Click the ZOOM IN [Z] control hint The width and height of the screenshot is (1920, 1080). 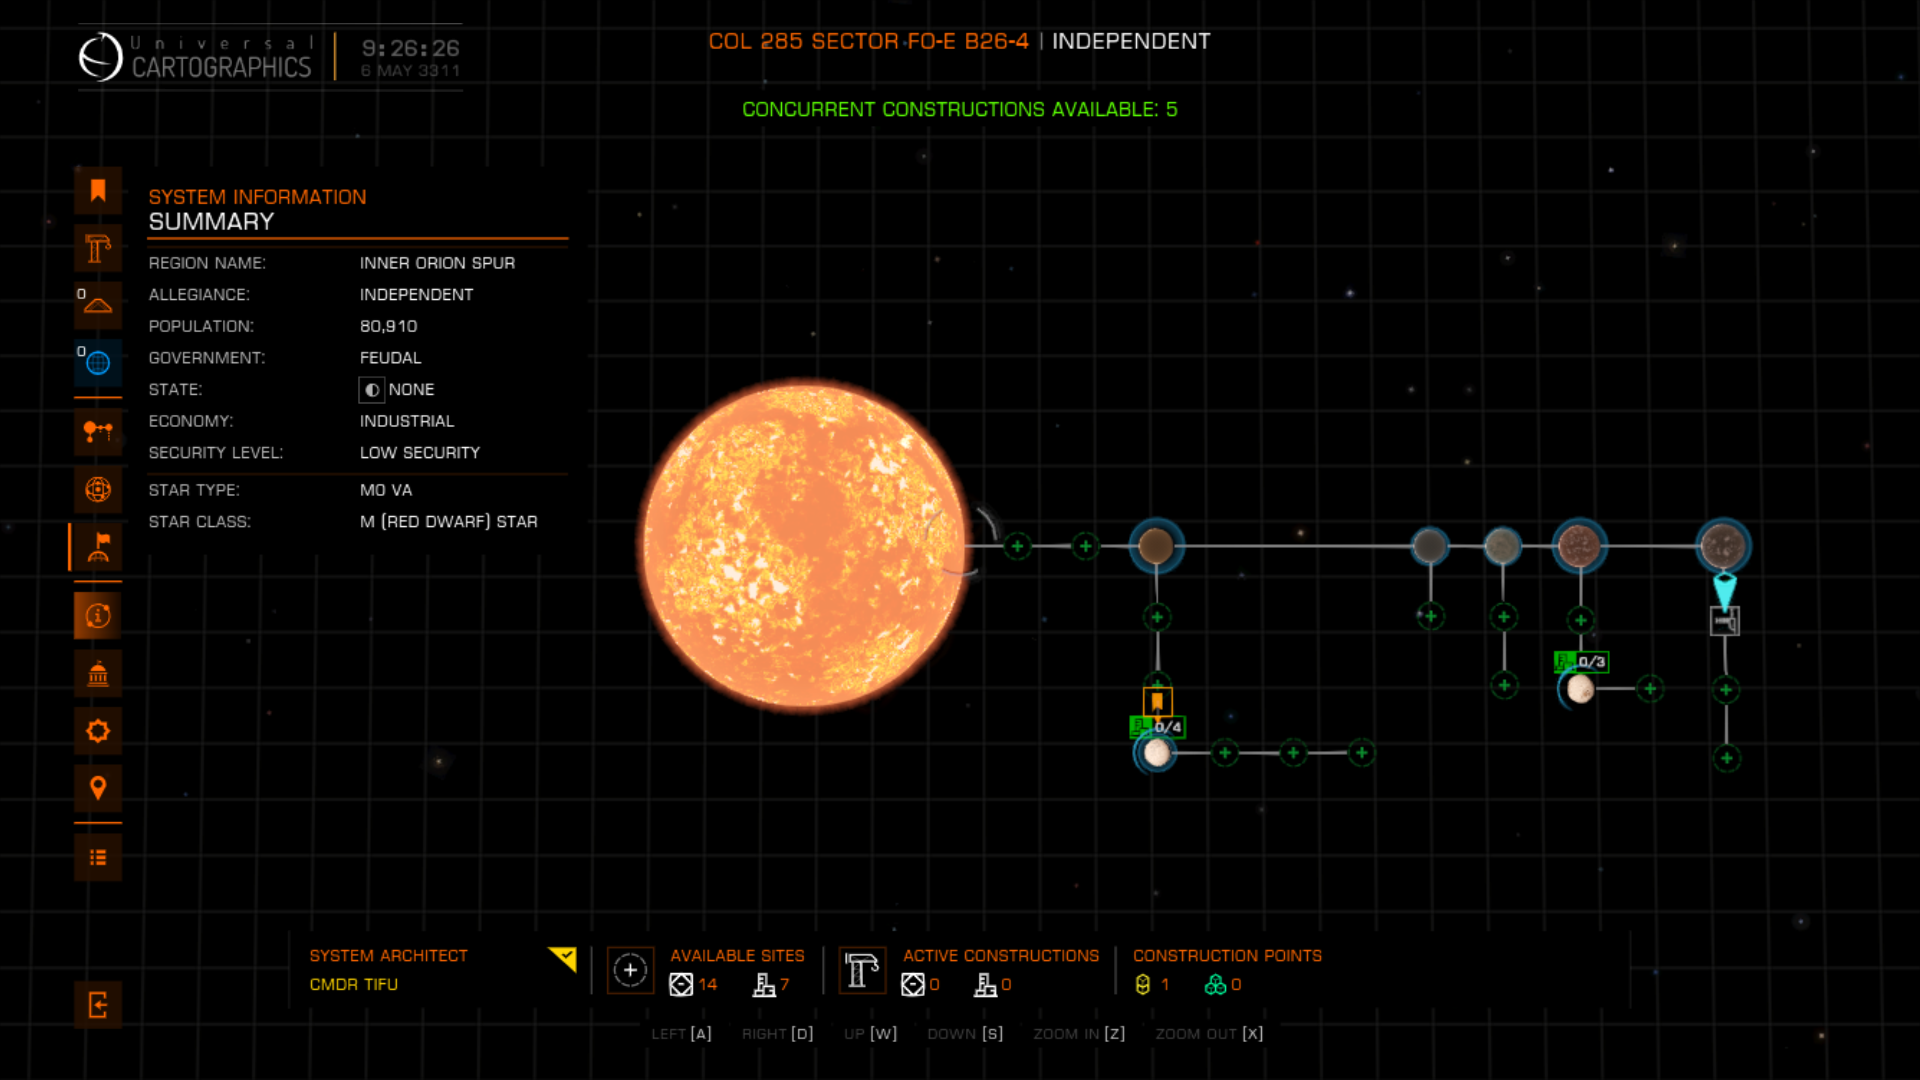click(1079, 1034)
